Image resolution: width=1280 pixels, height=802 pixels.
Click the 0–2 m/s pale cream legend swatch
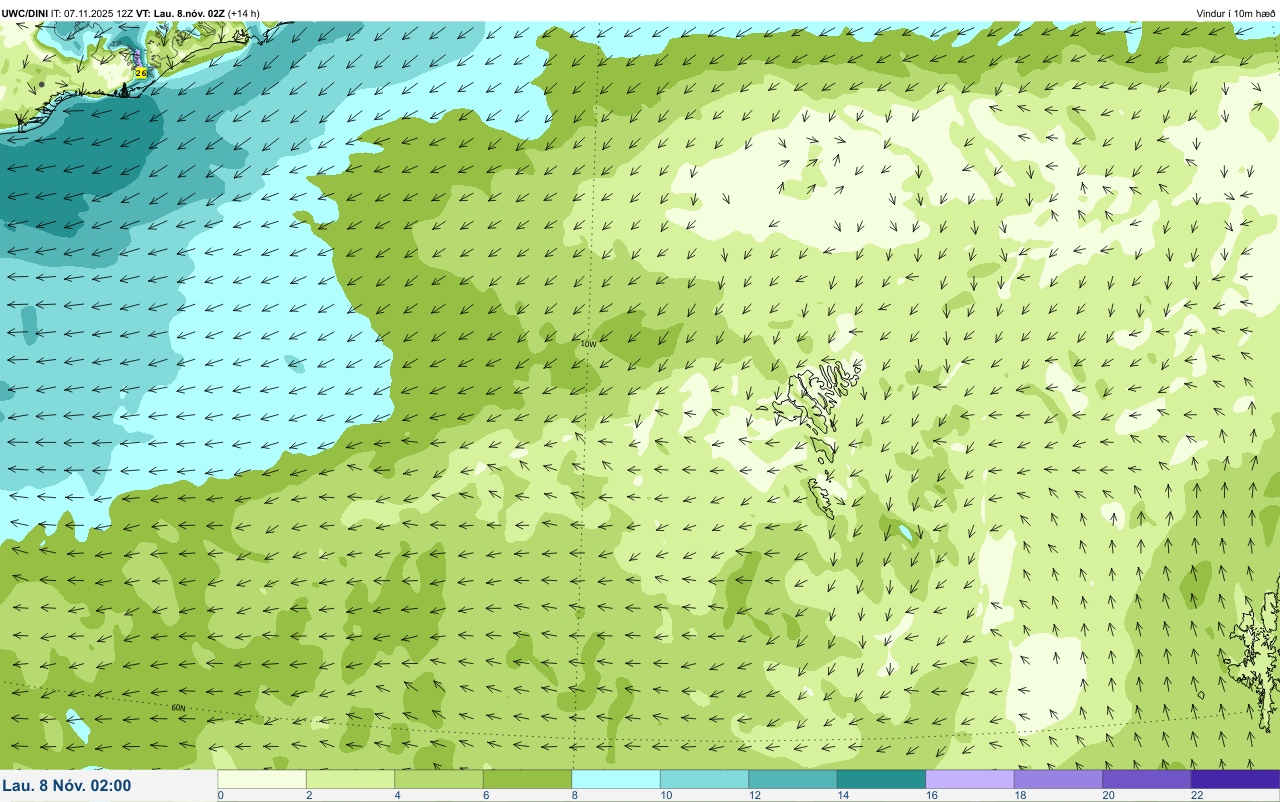[x=262, y=779]
